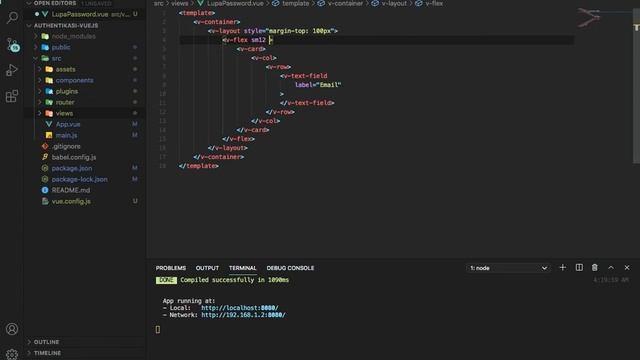Open Run and Debug view
This screenshot has width=640, height=360.
(12, 70)
